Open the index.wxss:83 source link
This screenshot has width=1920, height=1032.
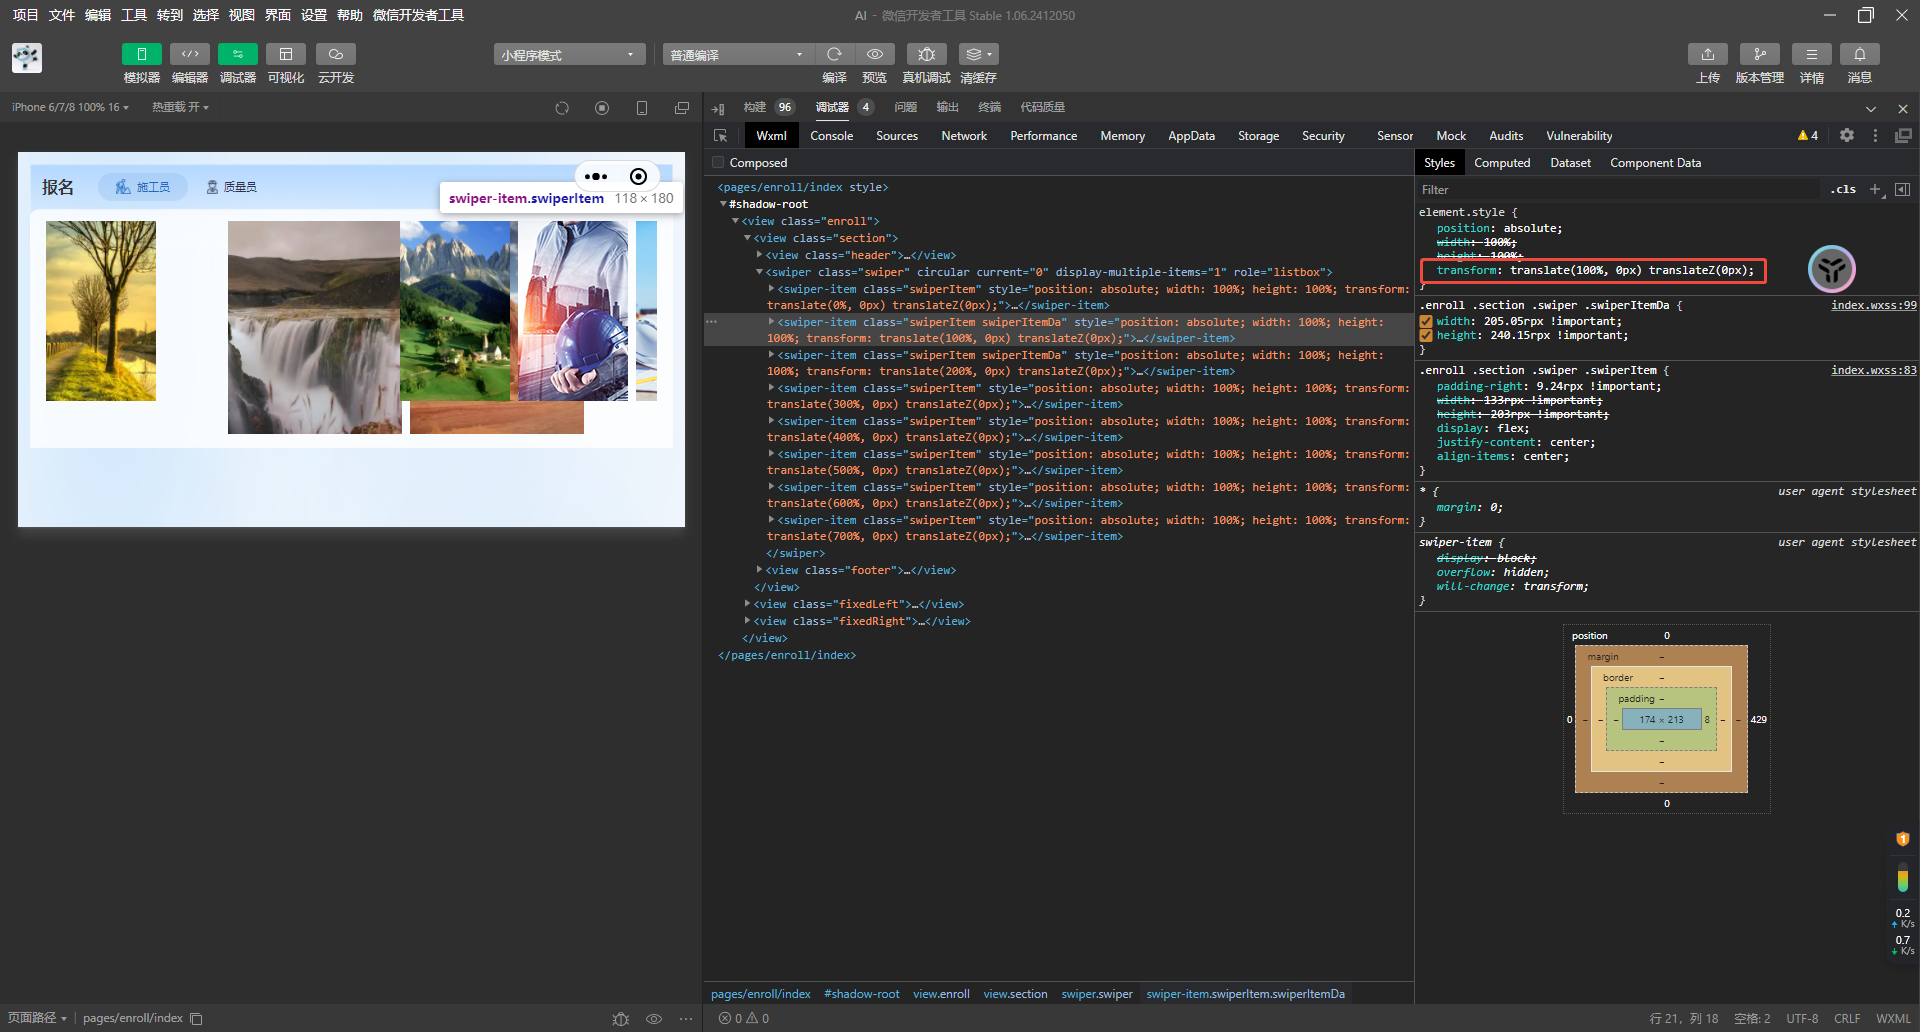click(x=1874, y=370)
